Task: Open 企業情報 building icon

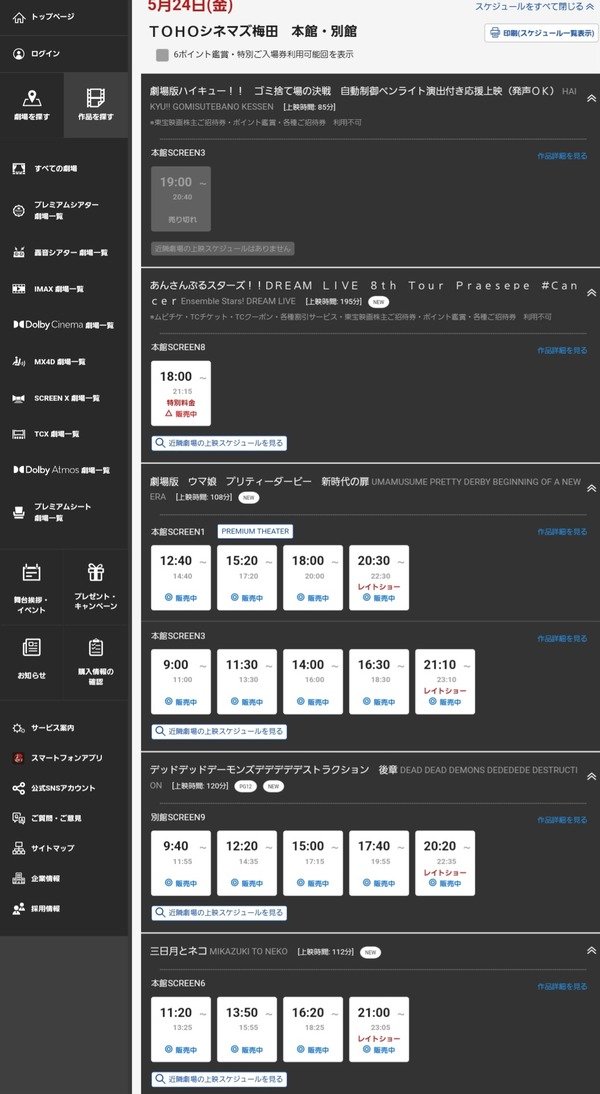Action: tap(19, 878)
